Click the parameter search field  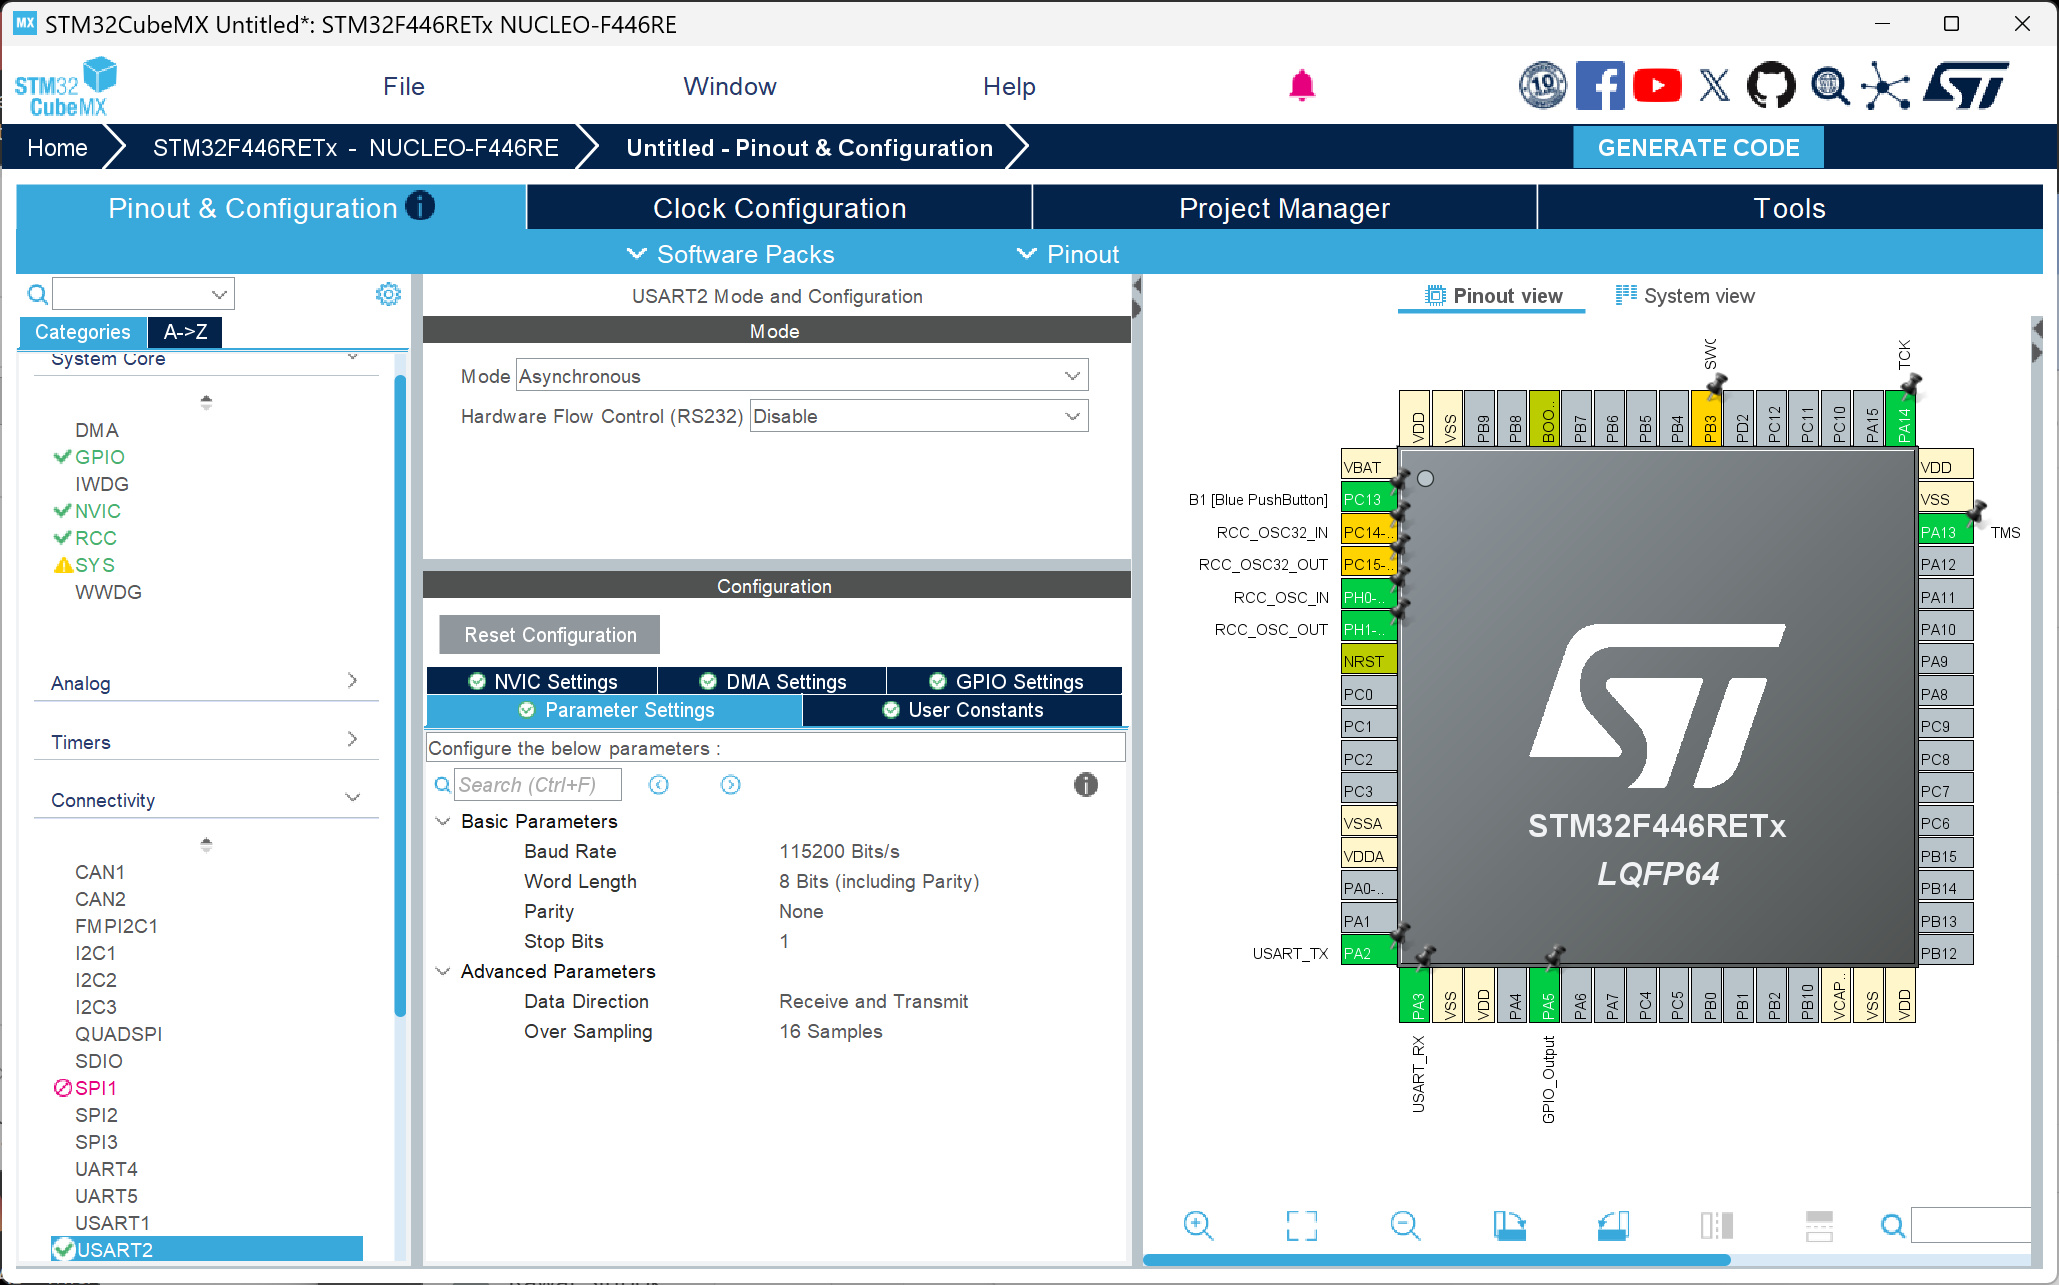click(538, 785)
